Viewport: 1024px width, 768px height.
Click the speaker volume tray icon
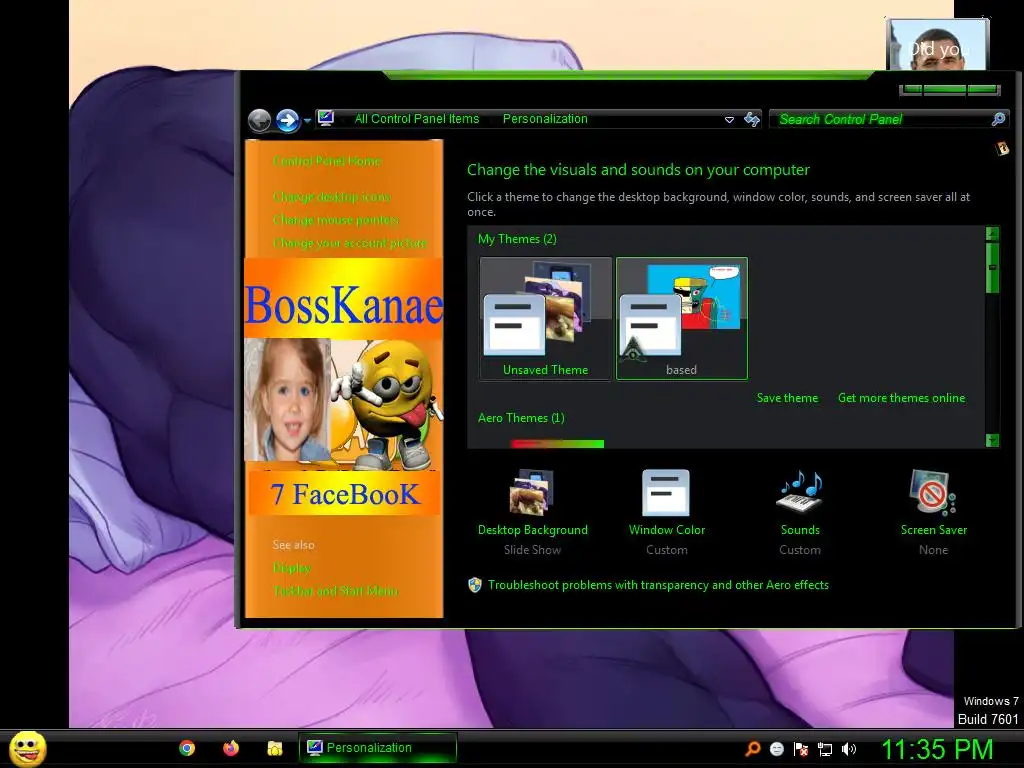click(848, 749)
